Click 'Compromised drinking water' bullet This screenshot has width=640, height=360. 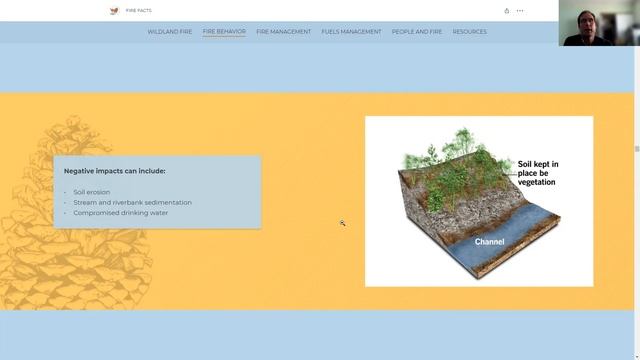(121, 213)
